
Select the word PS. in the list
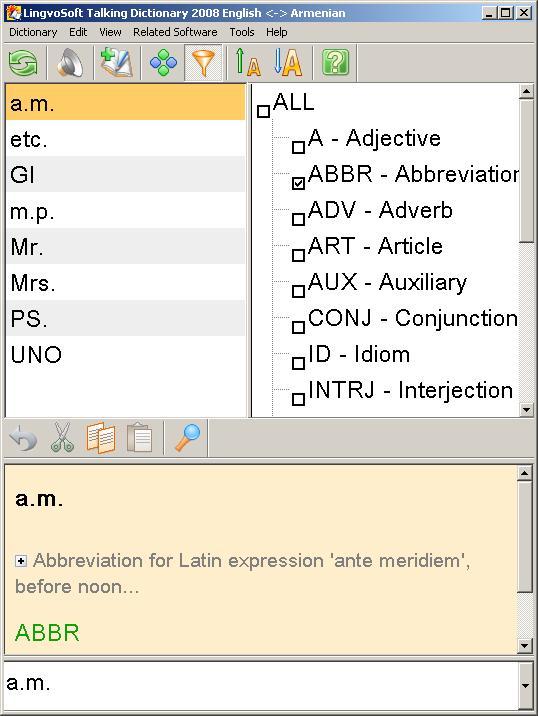[126, 319]
